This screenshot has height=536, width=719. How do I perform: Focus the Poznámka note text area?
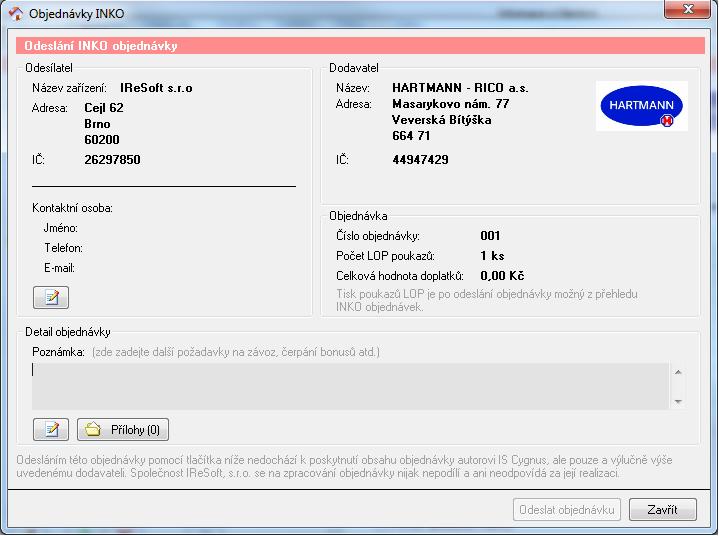[x=350, y=386]
